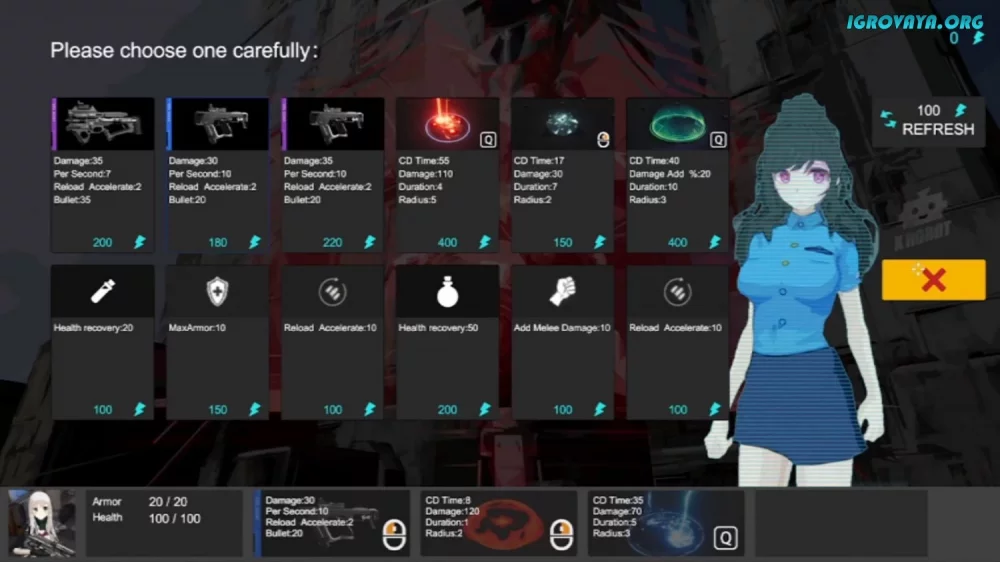Click the Armor and Health stats panel
Screen dimensions: 1000x562
164,522
